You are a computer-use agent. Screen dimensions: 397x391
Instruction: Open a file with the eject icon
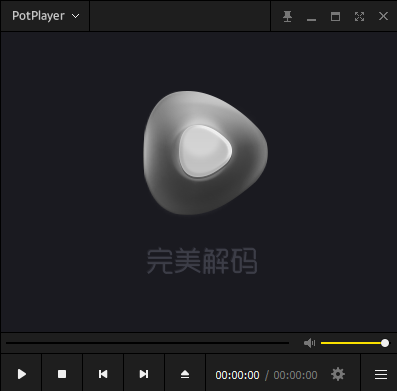185,374
